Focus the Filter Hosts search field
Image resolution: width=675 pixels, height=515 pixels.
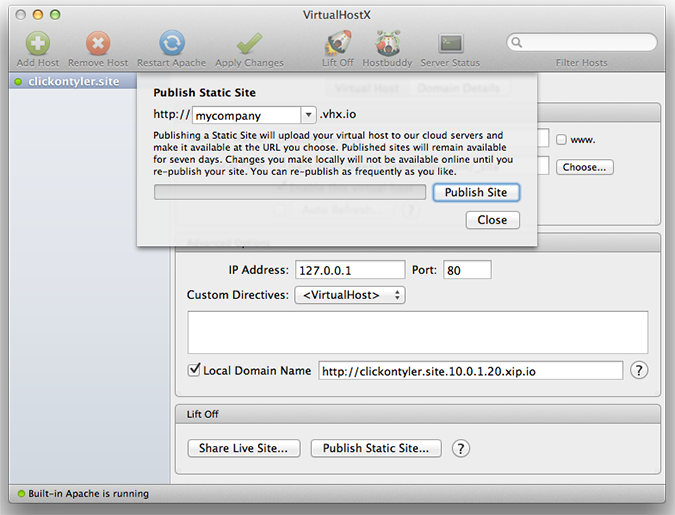point(582,42)
